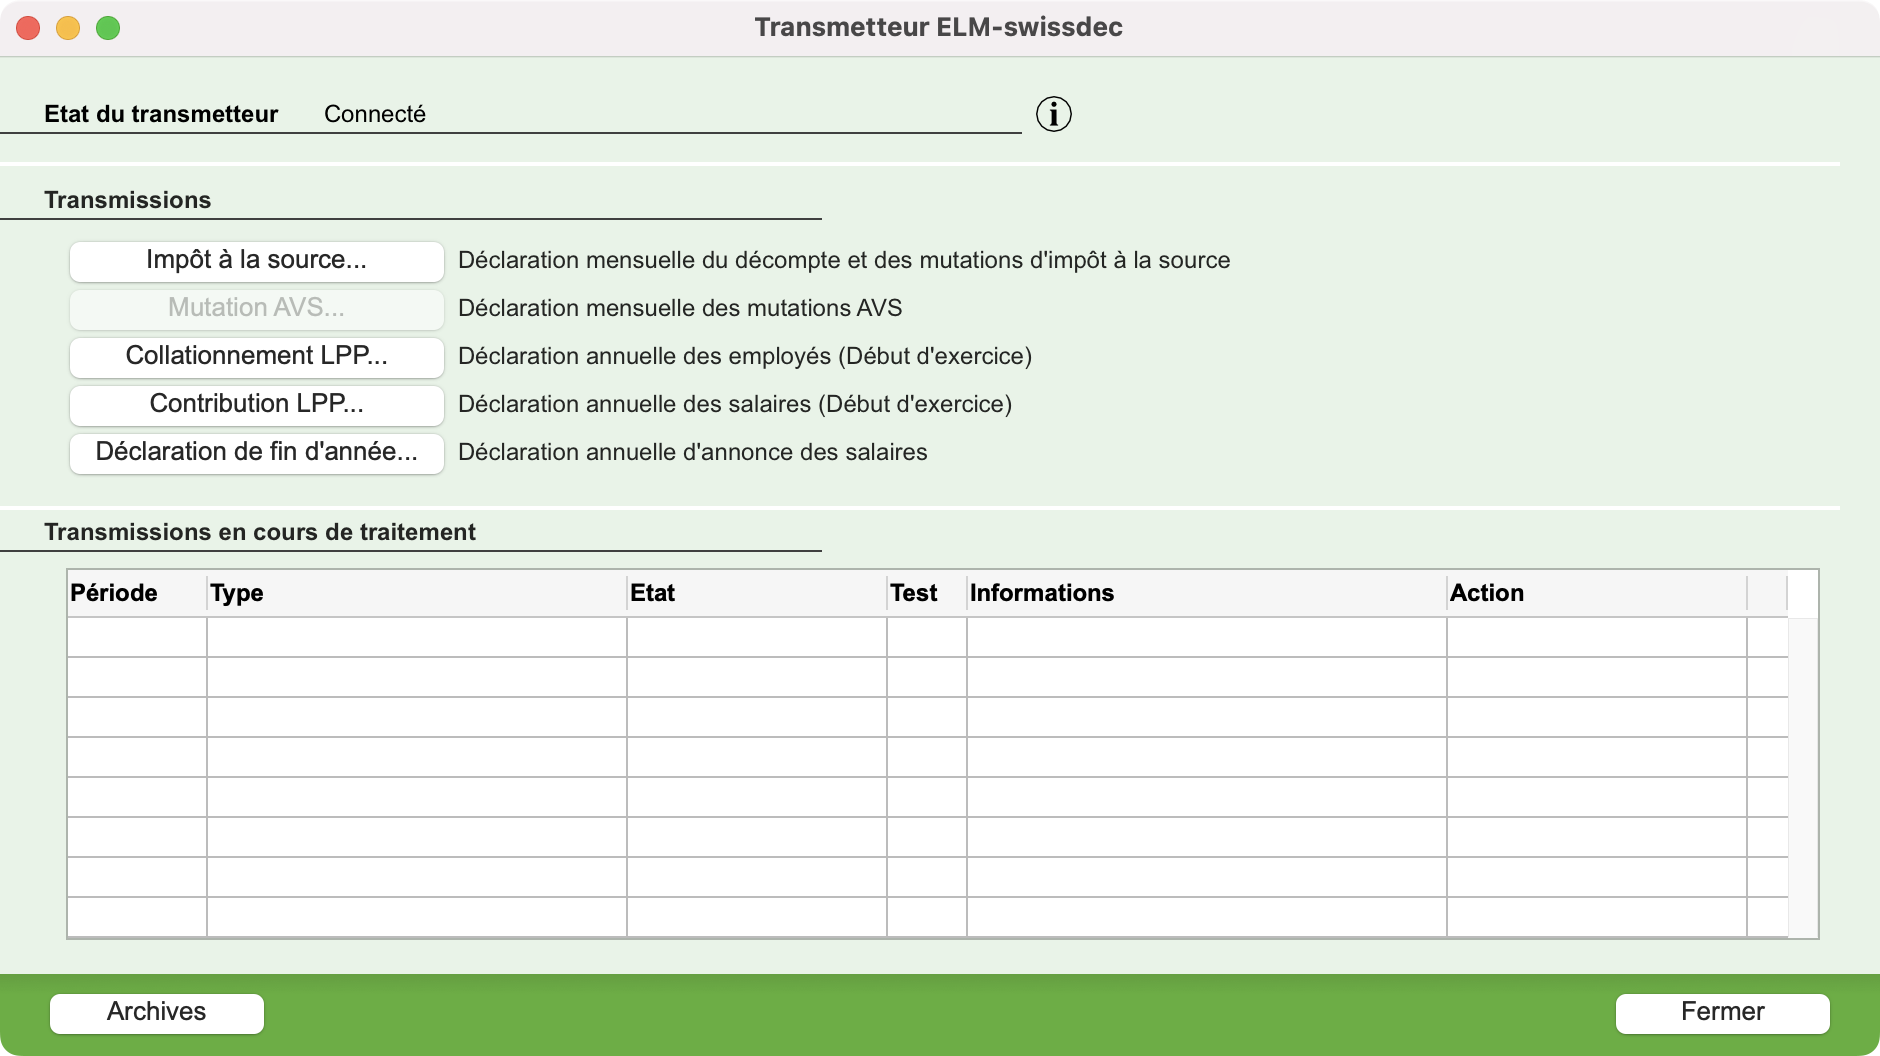Viewport: 1880px width, 1056px height.
Task: Click text 'Déclaration annuelle d'annonce des salaires'
Action: 693,452
